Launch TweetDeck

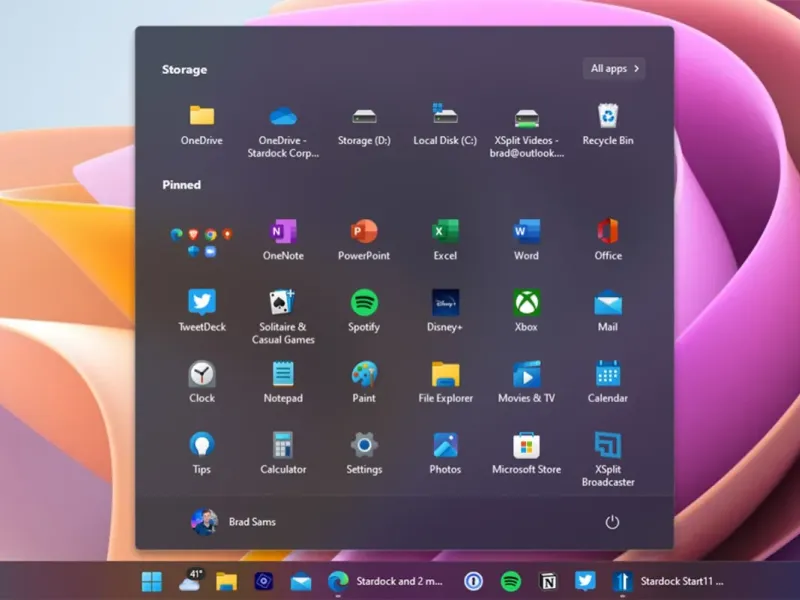202,311
